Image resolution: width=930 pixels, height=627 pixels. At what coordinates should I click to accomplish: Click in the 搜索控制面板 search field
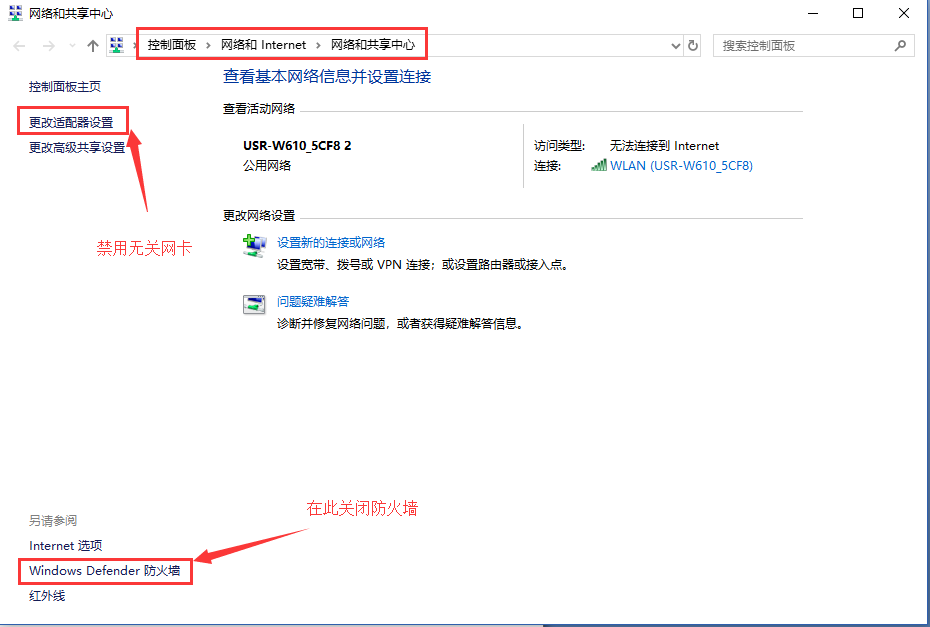tap(800, 46)
